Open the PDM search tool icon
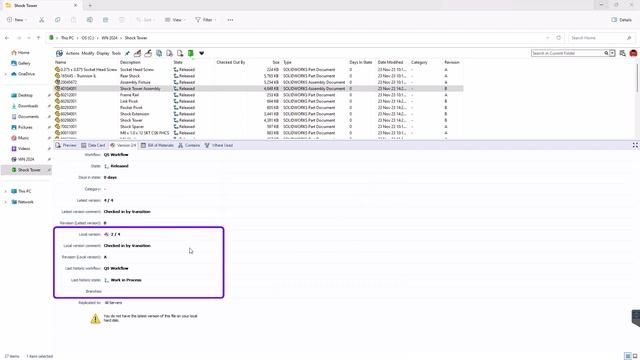The width and height of the screenshot is (640, 360). click(x=622, y=53)
